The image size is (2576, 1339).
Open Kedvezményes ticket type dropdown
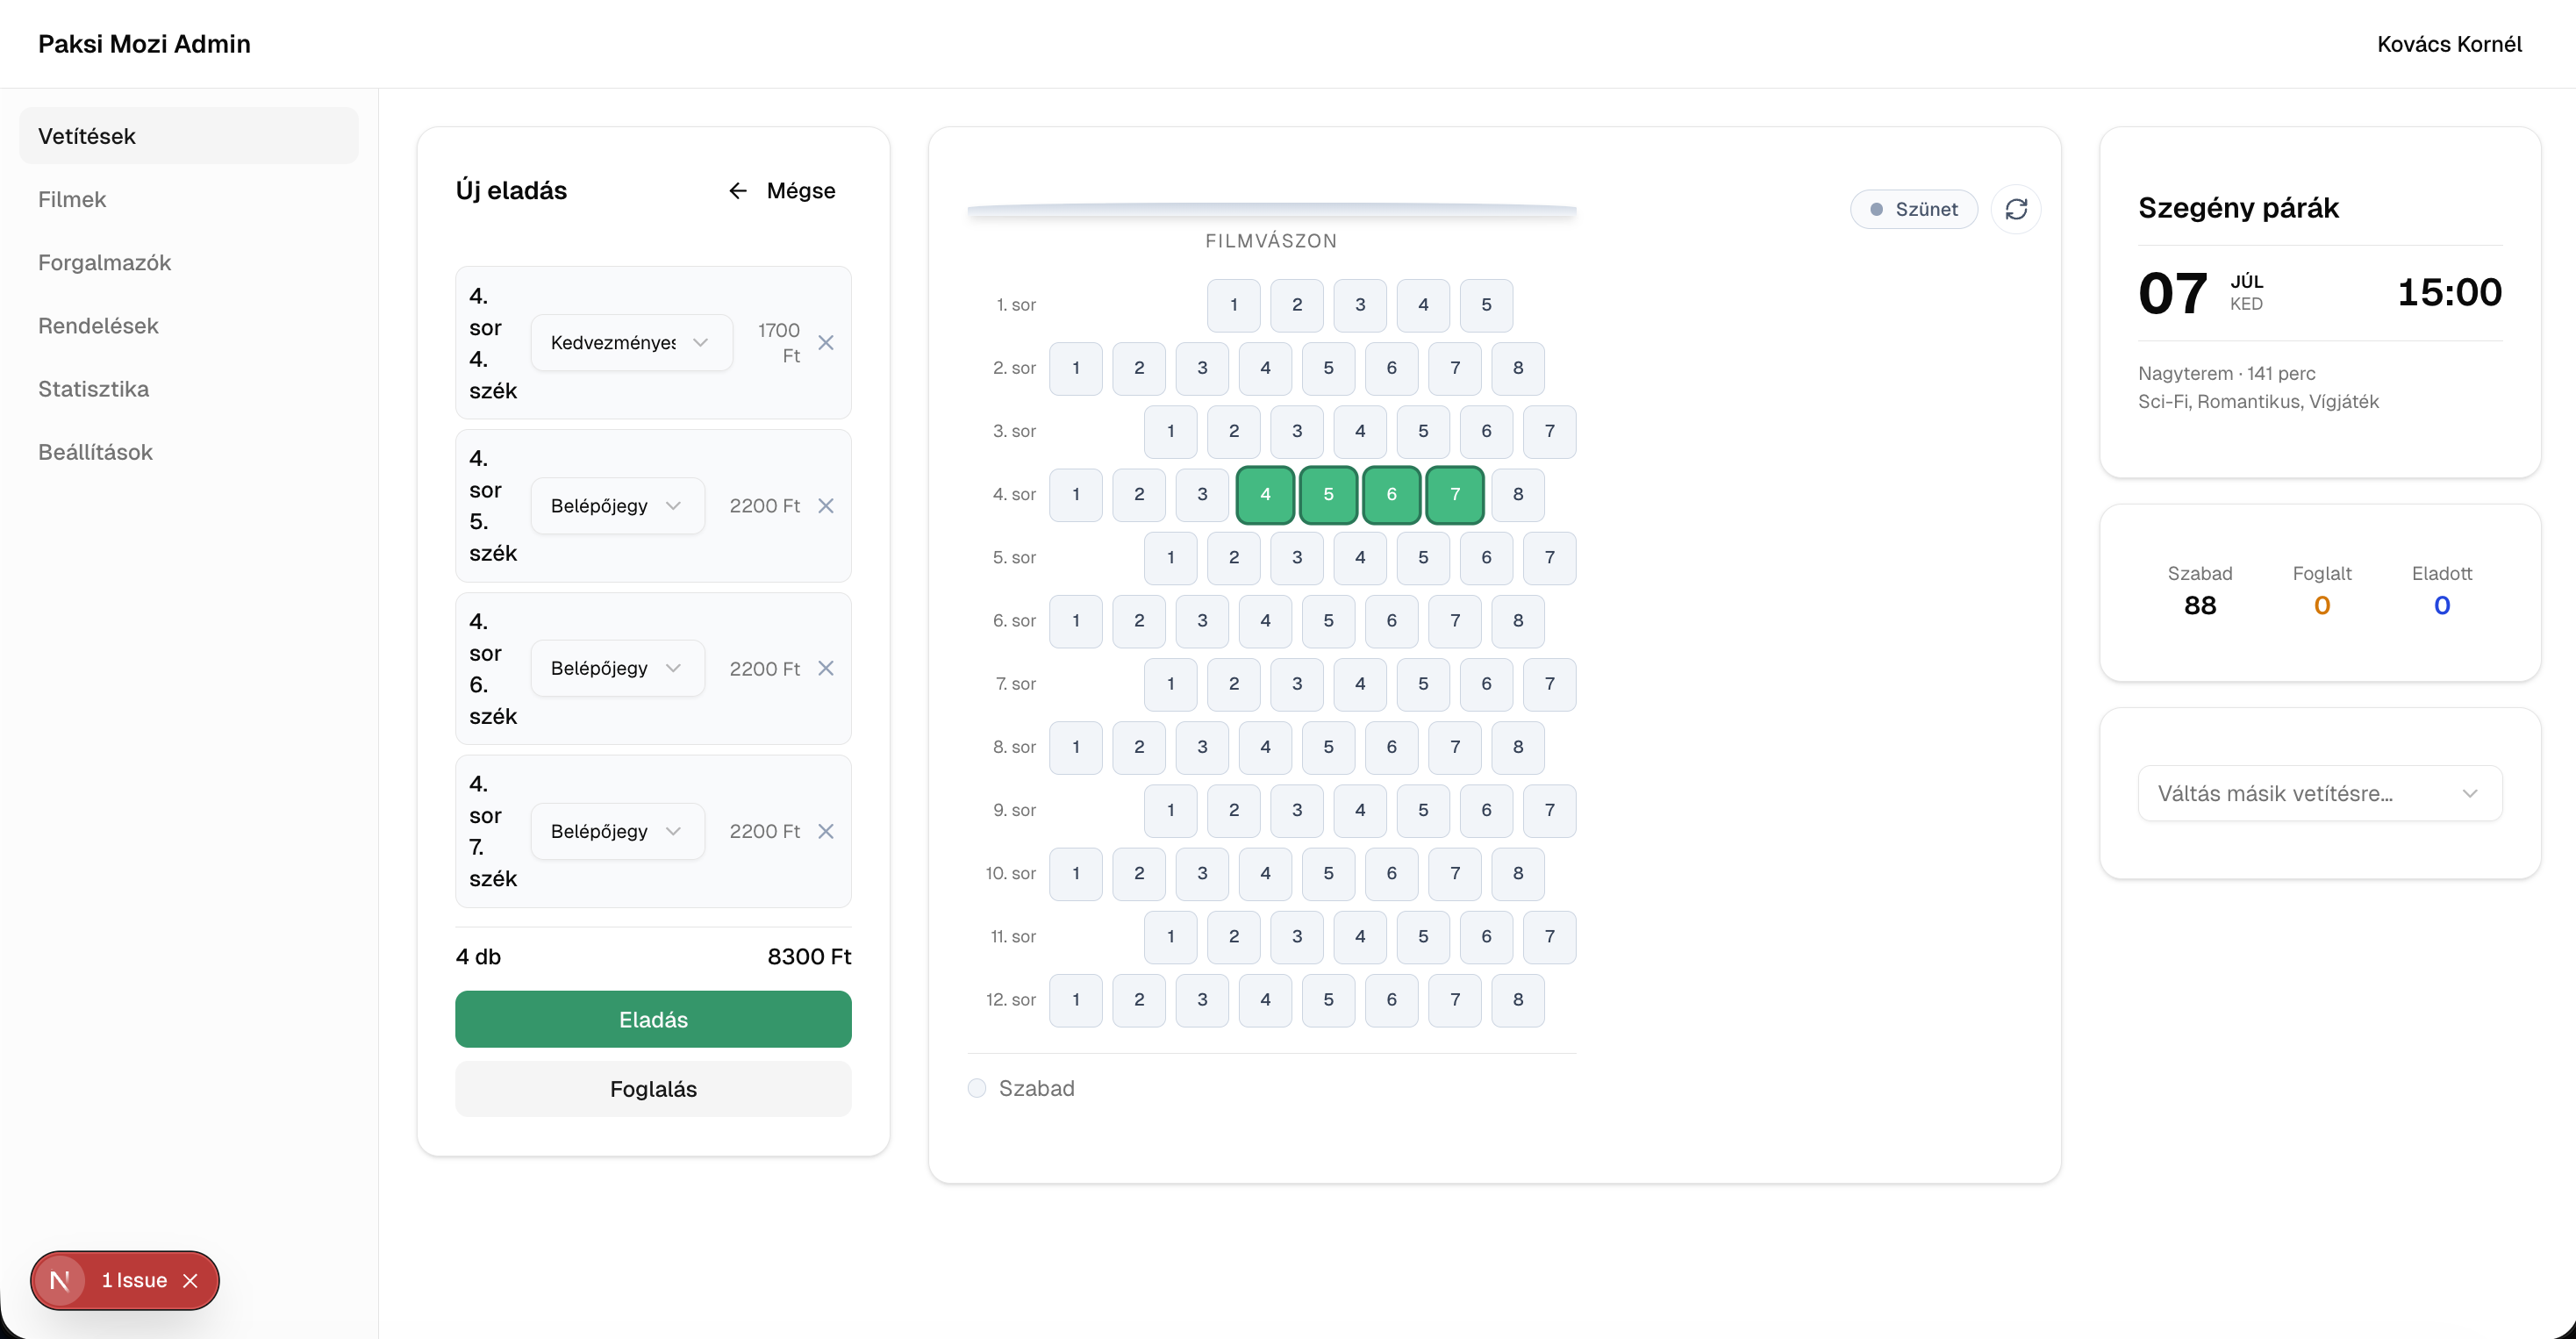(631, 343)
